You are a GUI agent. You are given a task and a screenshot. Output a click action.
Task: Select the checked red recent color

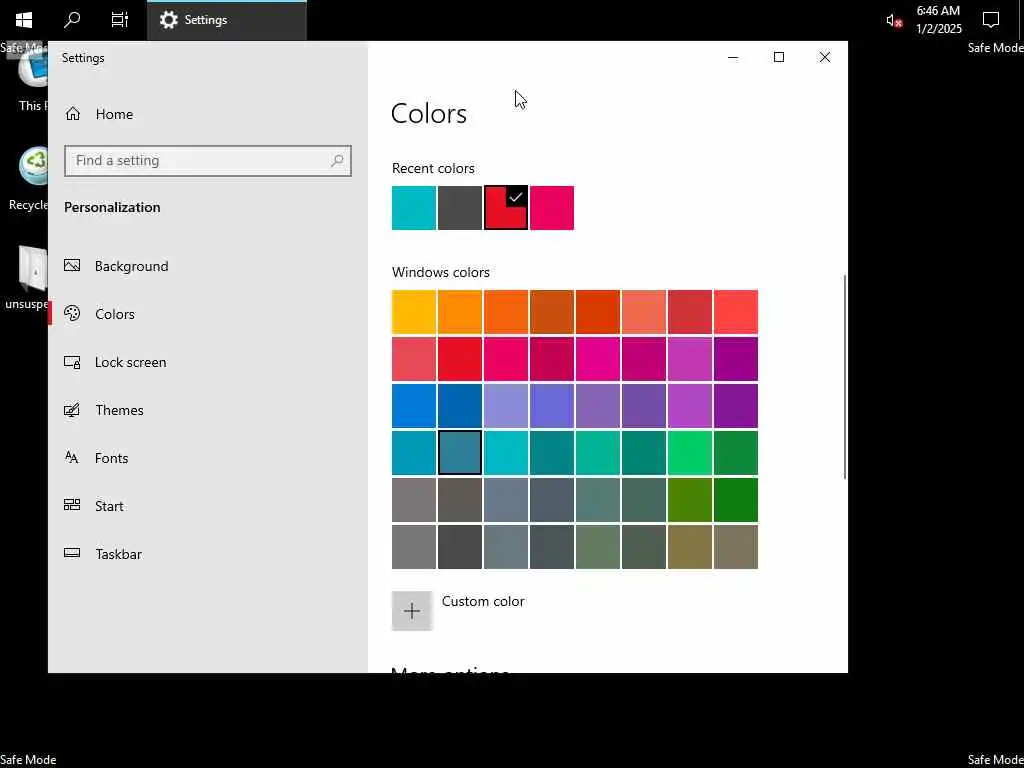point(506,208)
